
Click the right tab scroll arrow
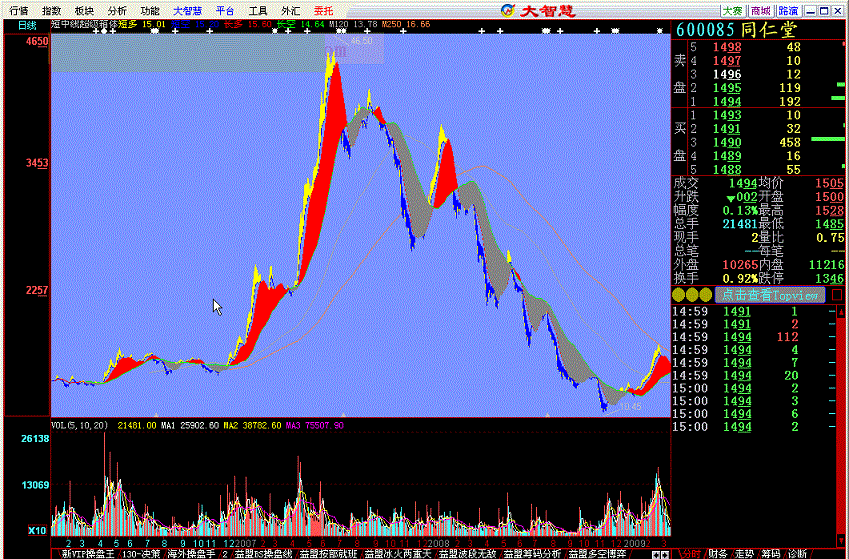tap(665, 555)
